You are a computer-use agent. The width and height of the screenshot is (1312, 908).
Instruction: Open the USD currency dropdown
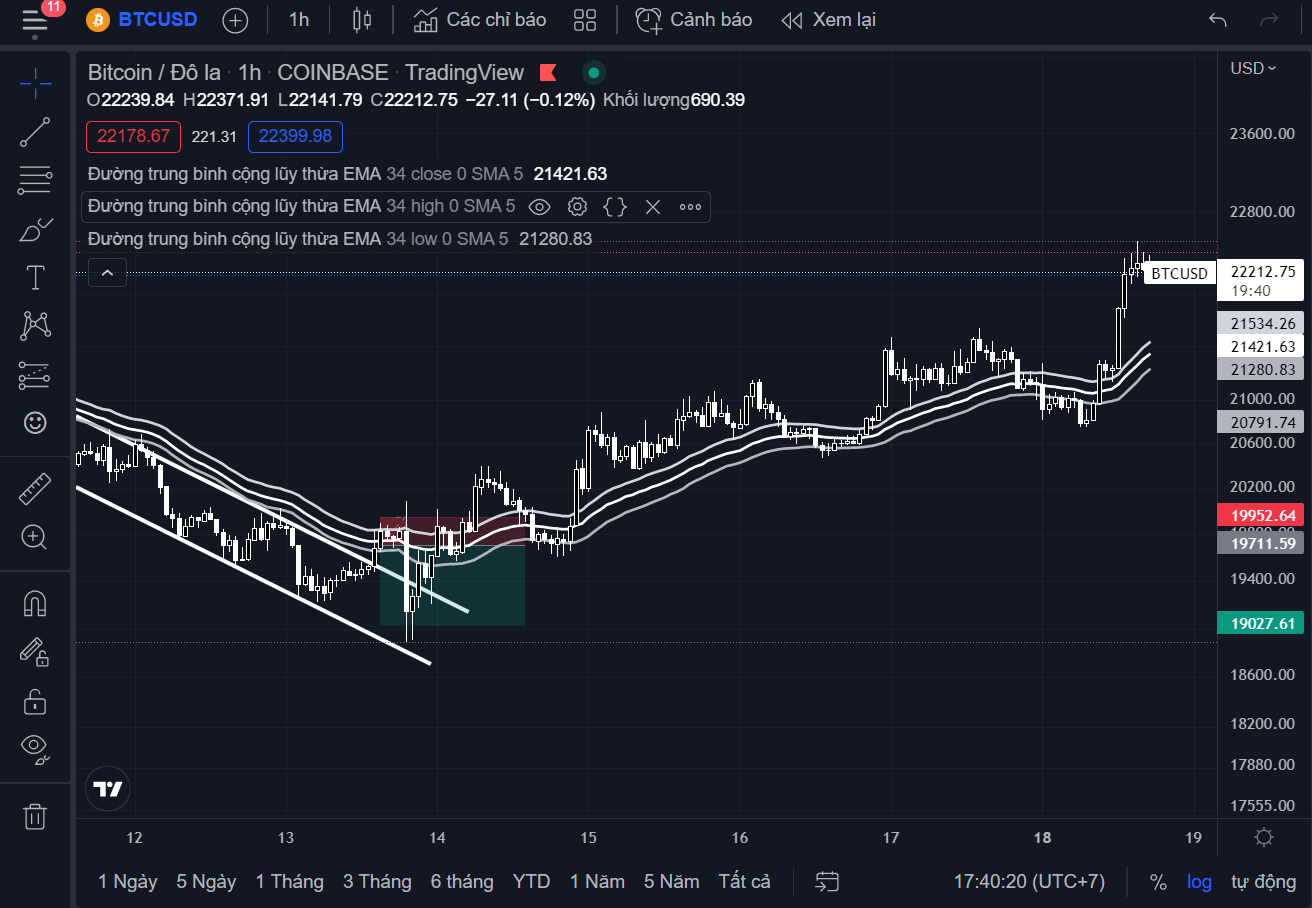(x=1253, y=68)
